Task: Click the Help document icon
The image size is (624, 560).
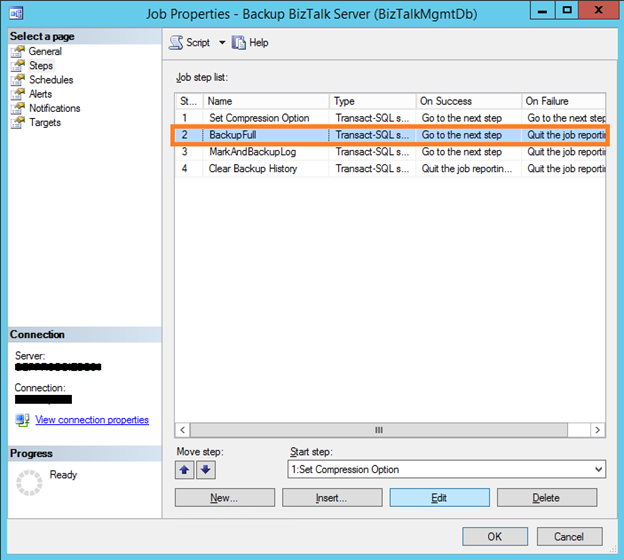Action: [x=239, y=43]
